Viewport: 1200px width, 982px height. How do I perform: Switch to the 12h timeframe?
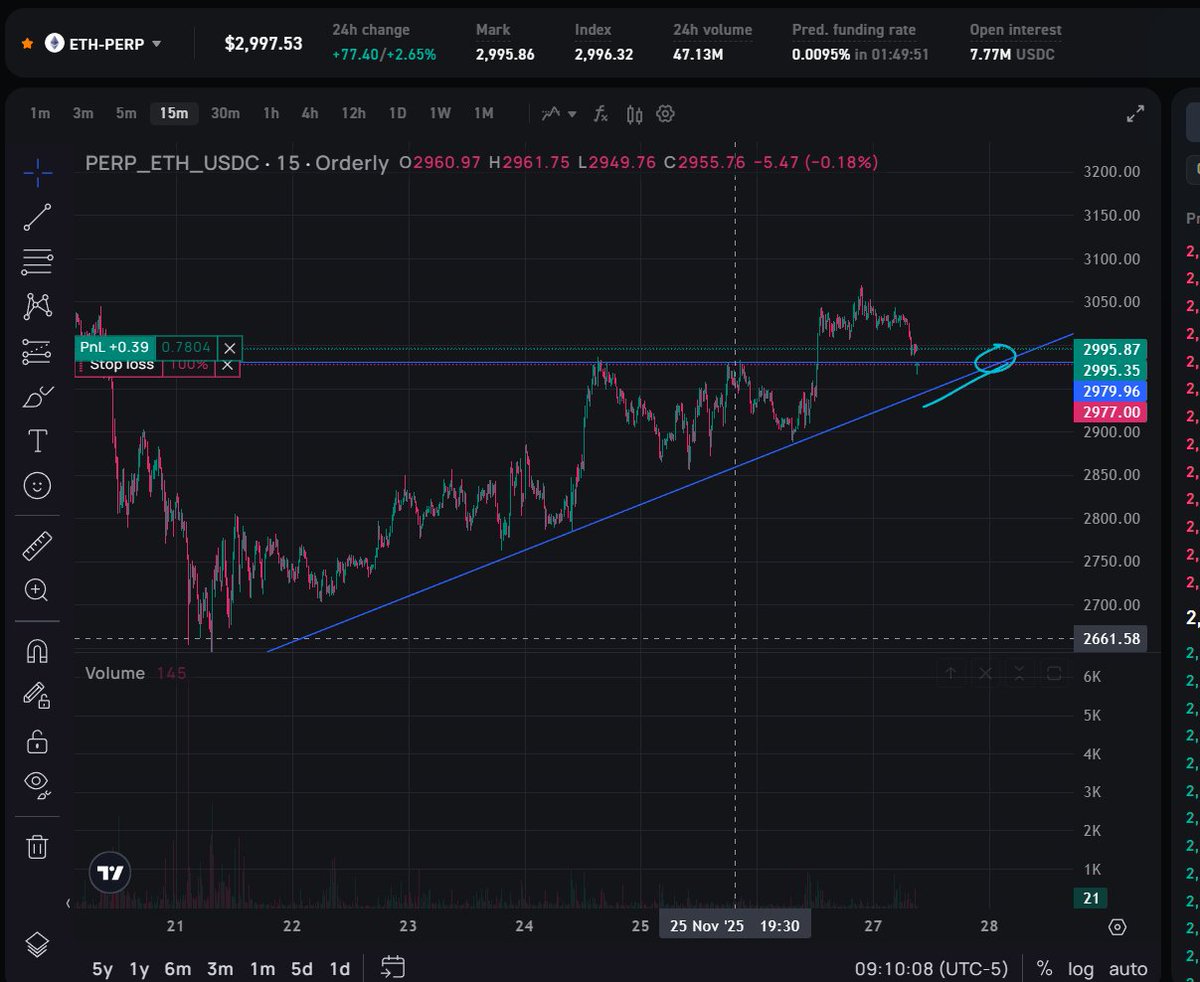(353, 113)
